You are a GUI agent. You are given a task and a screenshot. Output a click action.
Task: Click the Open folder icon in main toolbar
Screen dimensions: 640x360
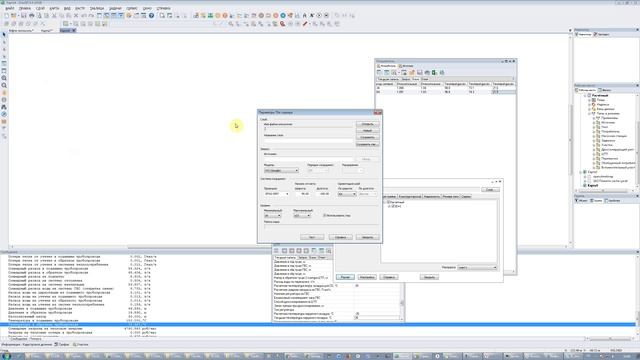14,16
